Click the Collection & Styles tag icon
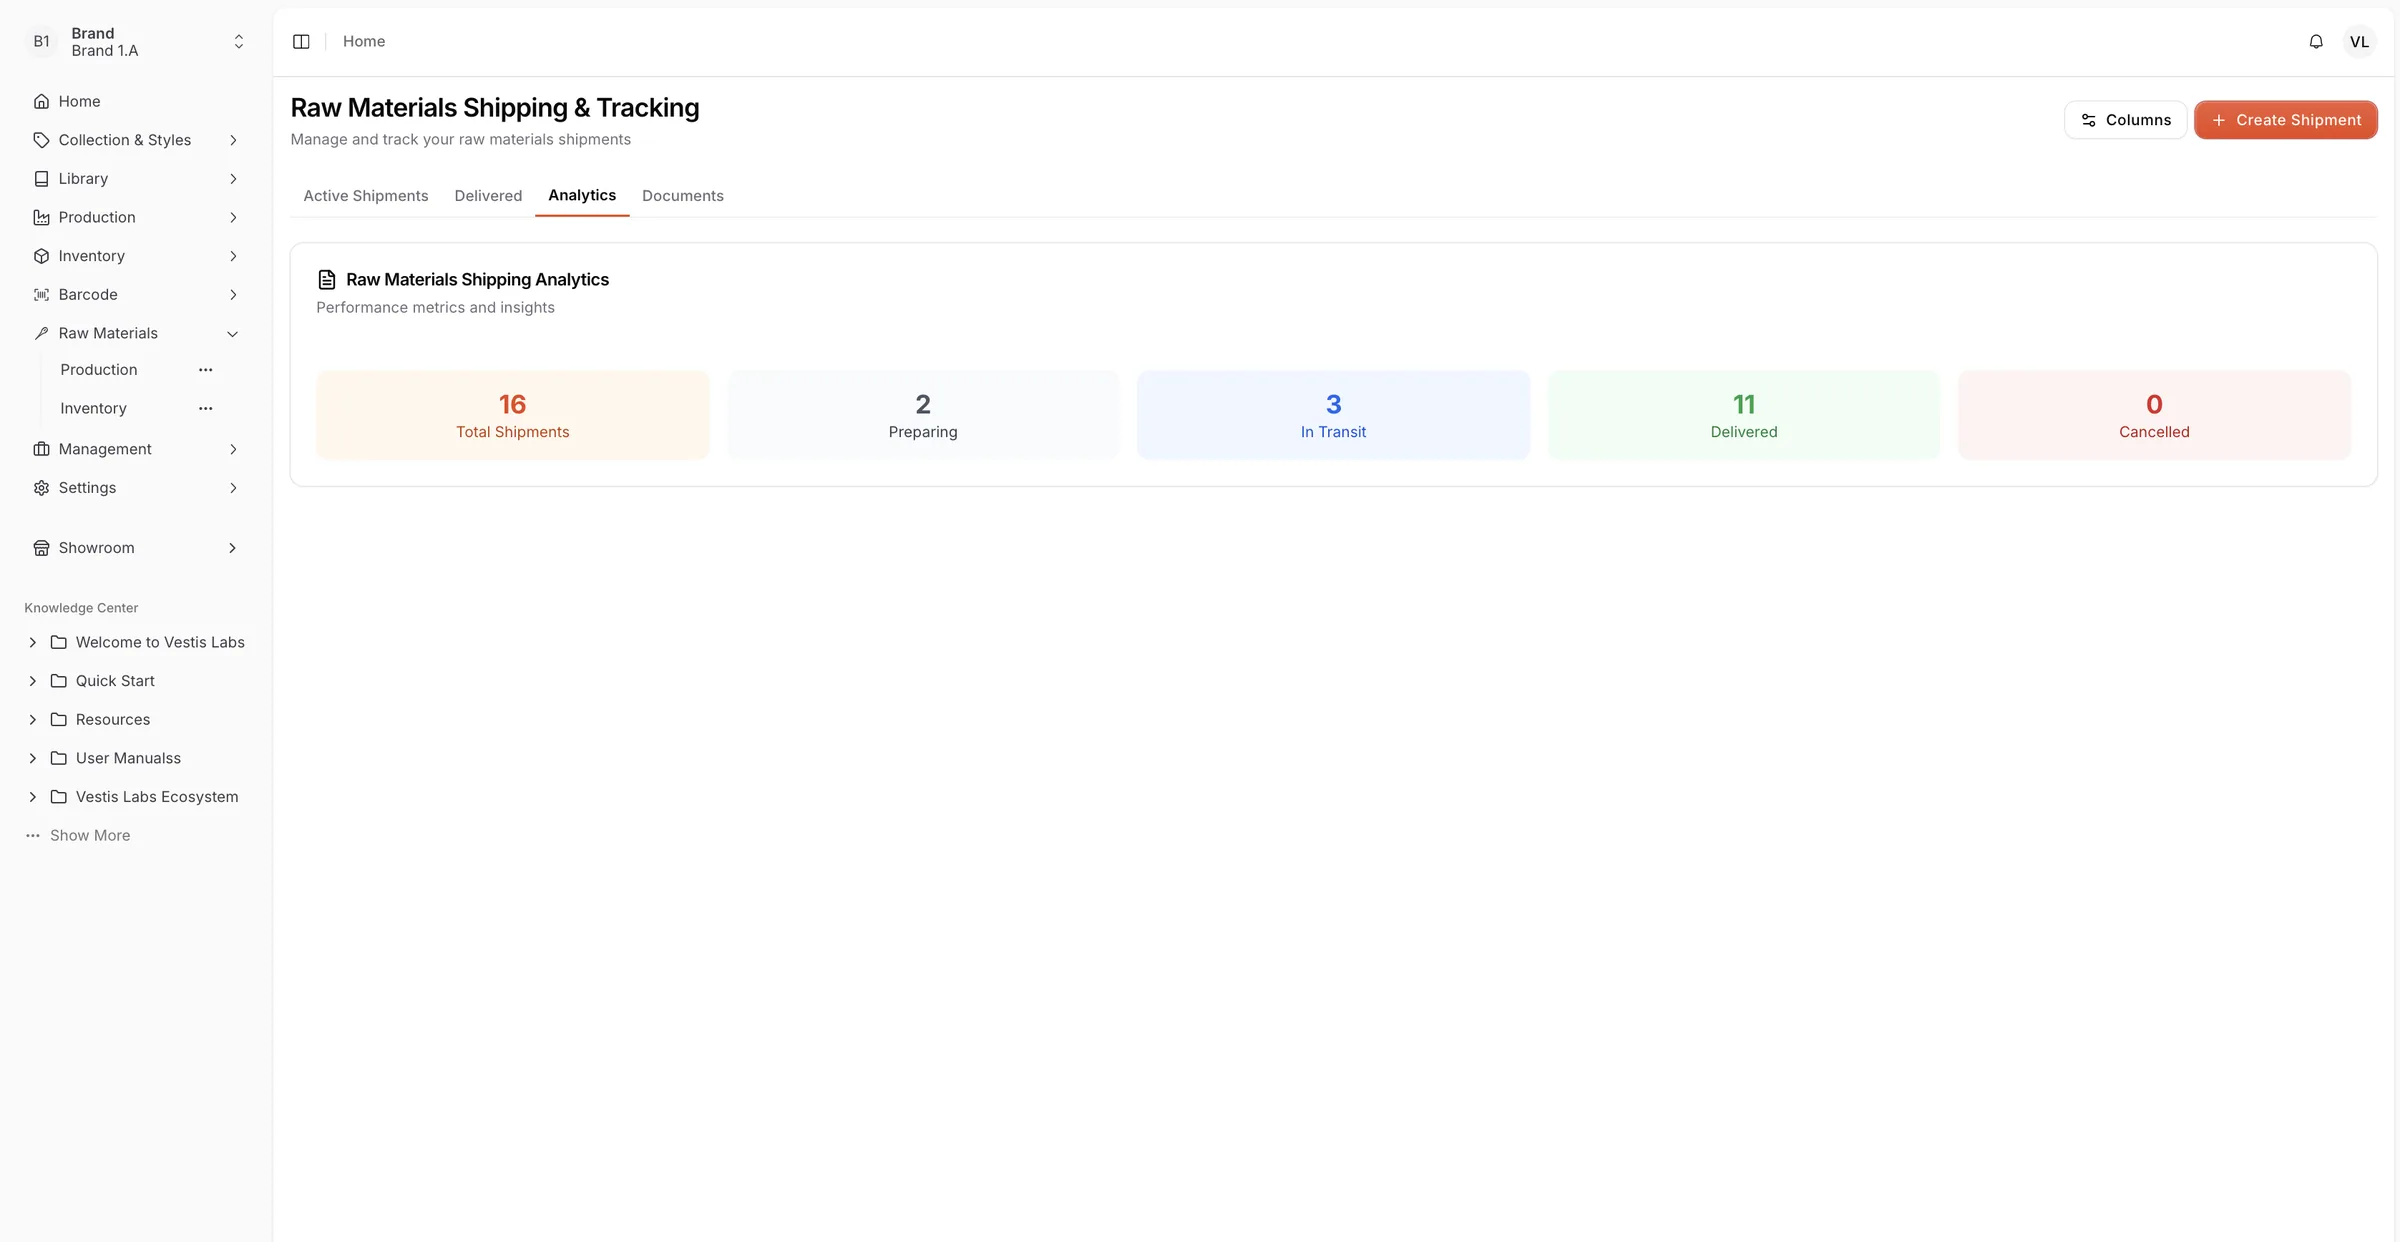The height and width of the screenshot is (1242, 2400). pos(41,140)
